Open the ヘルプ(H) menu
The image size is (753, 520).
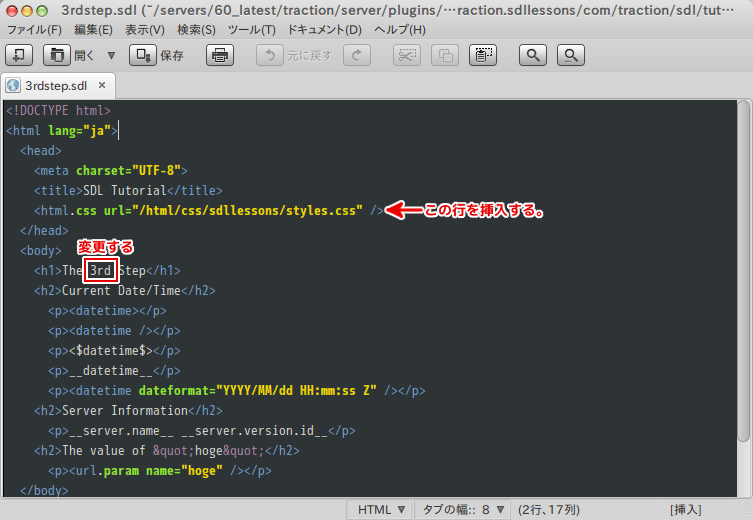[x=399, y=30]
